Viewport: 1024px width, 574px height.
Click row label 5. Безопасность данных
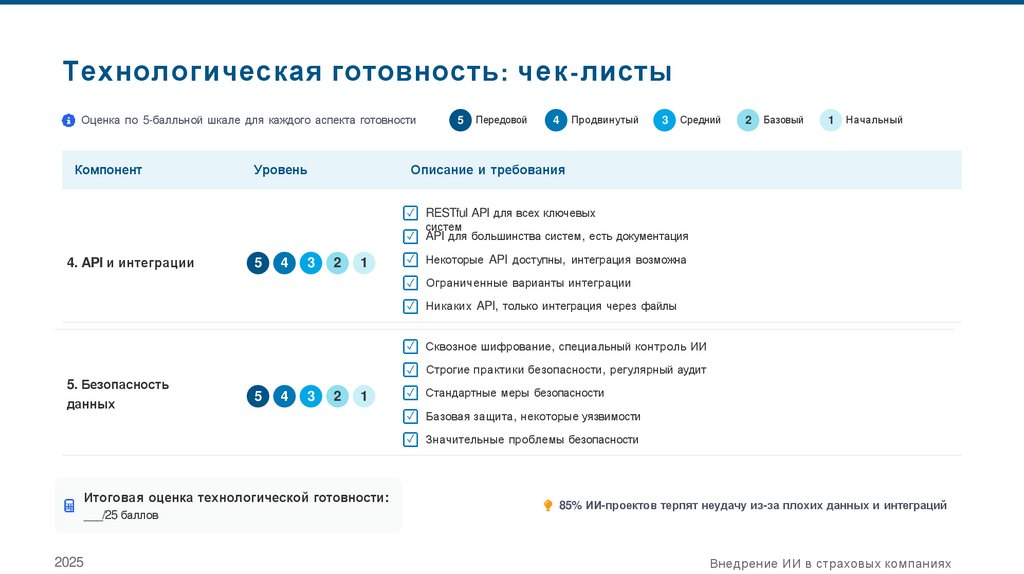tap(118, 394)
